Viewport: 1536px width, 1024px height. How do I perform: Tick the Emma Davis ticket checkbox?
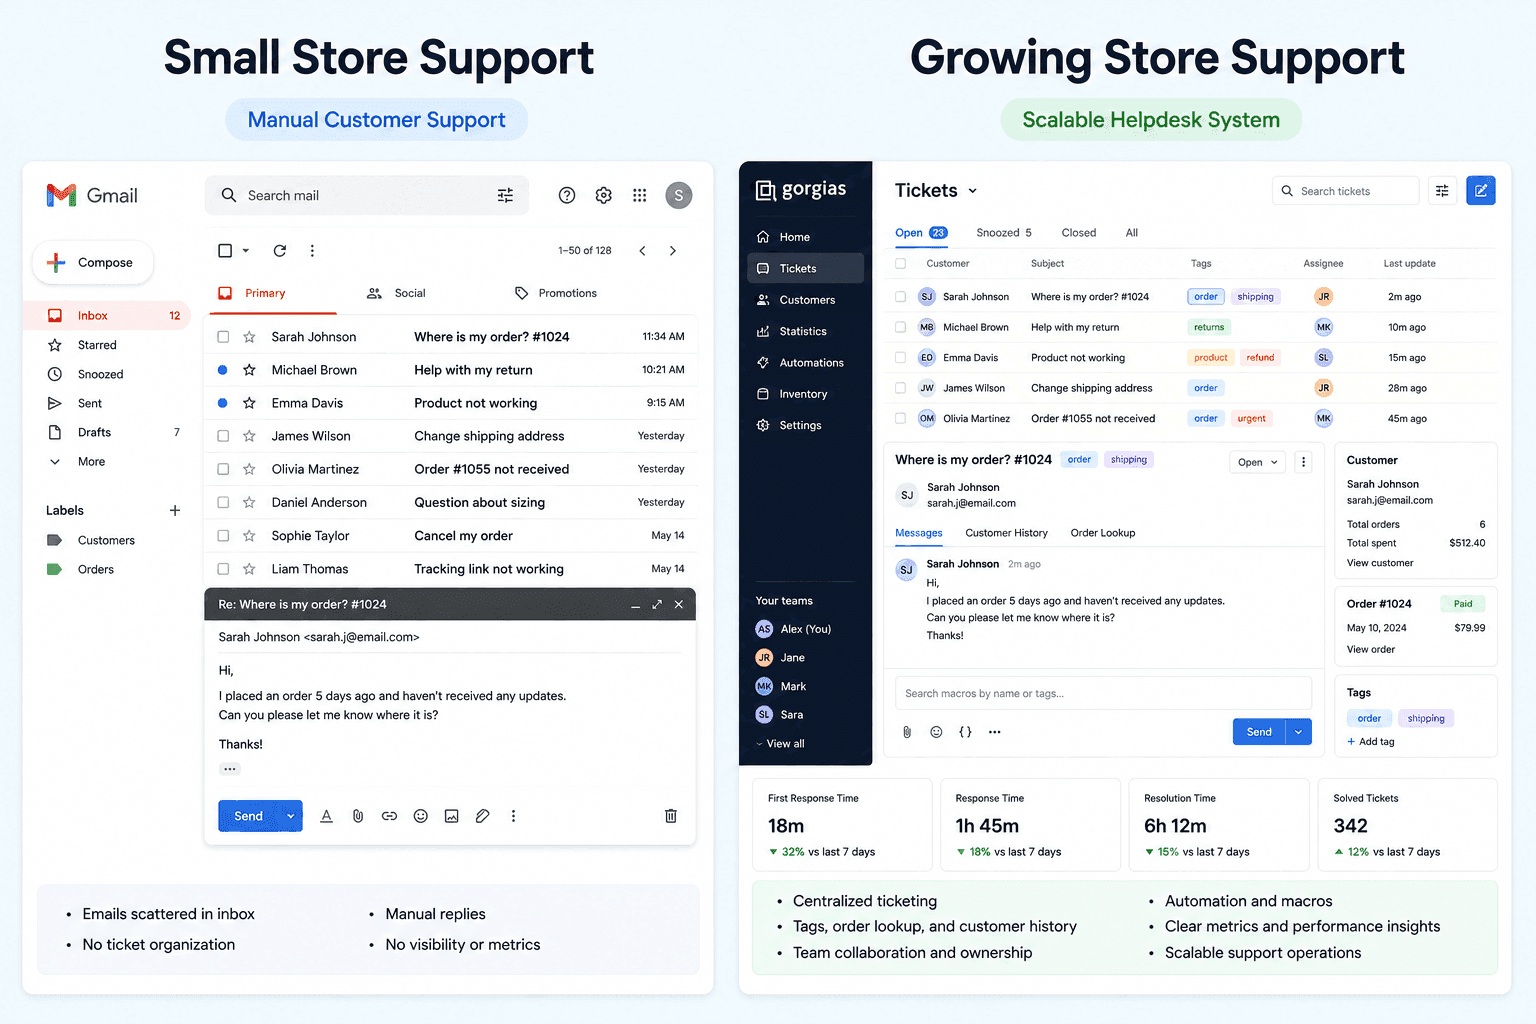pyautogui.click(x=900, y=357)
